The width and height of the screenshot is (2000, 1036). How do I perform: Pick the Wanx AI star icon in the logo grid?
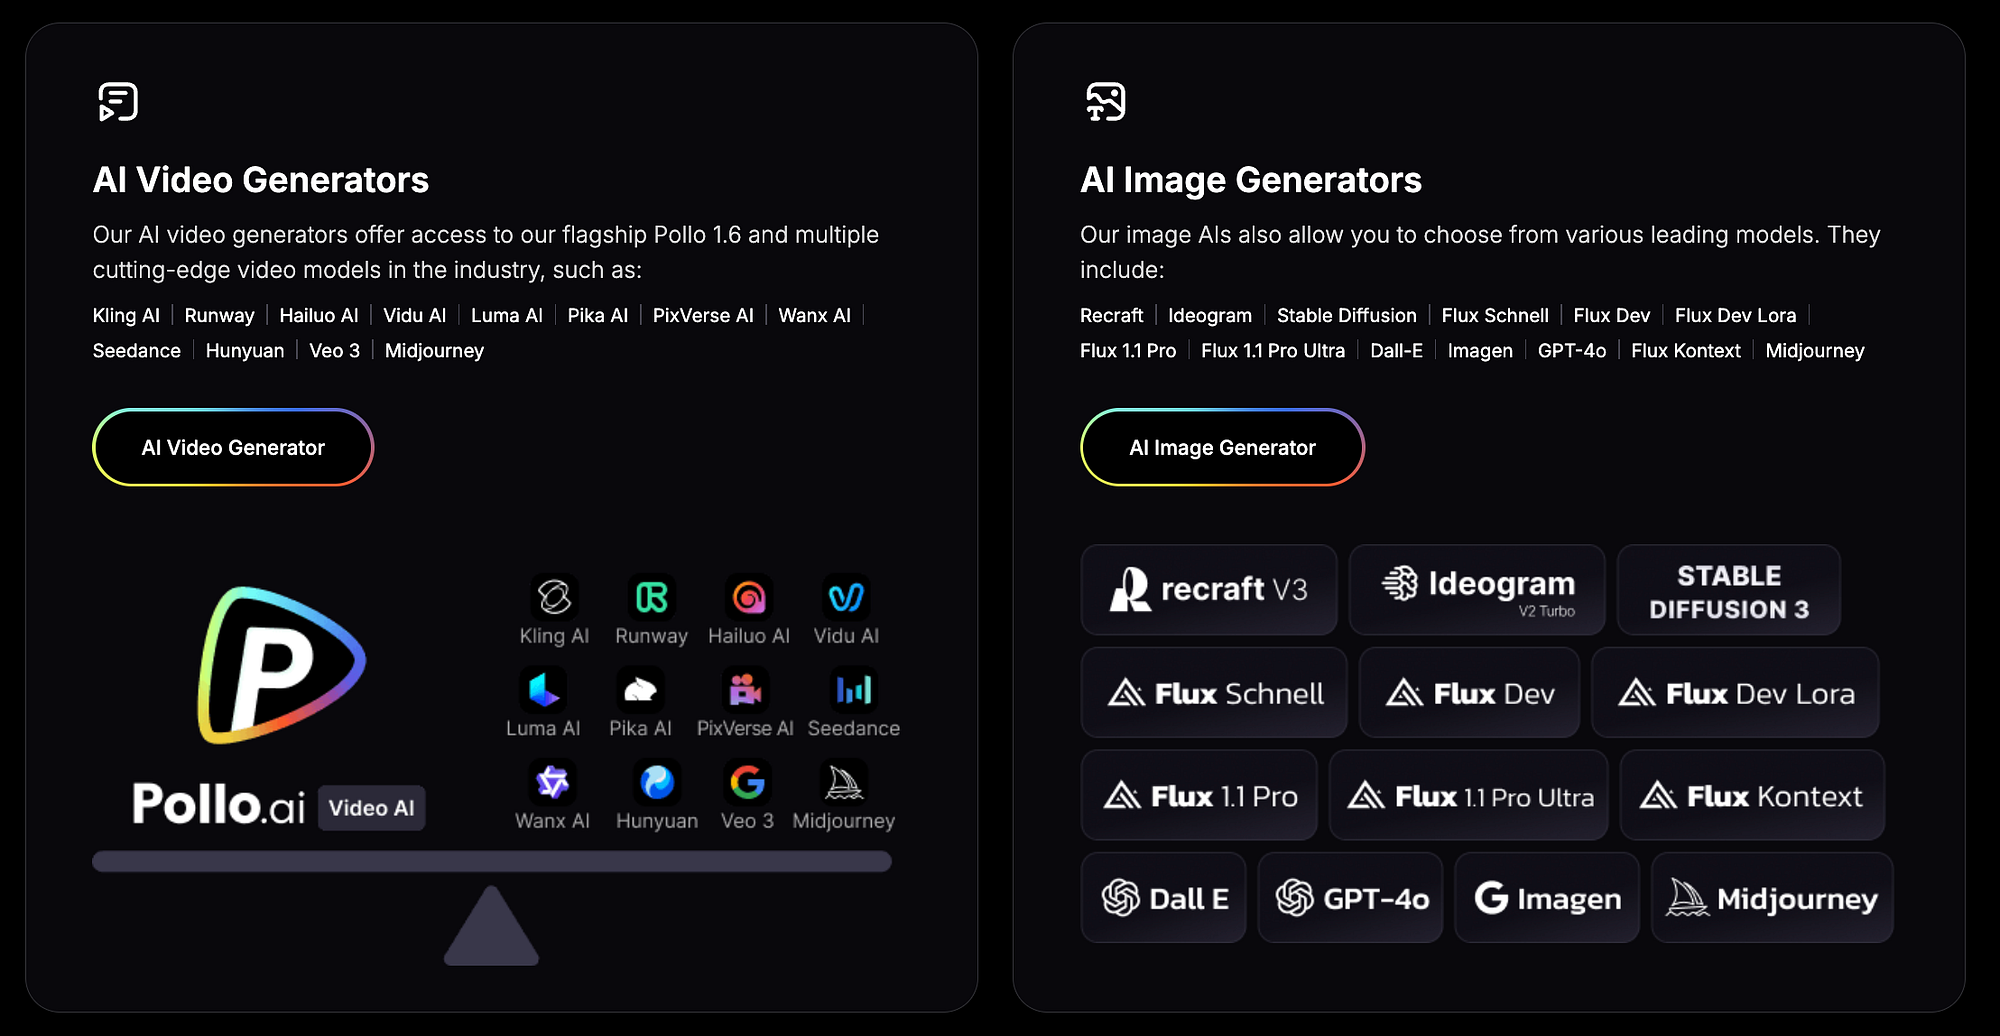552,782
